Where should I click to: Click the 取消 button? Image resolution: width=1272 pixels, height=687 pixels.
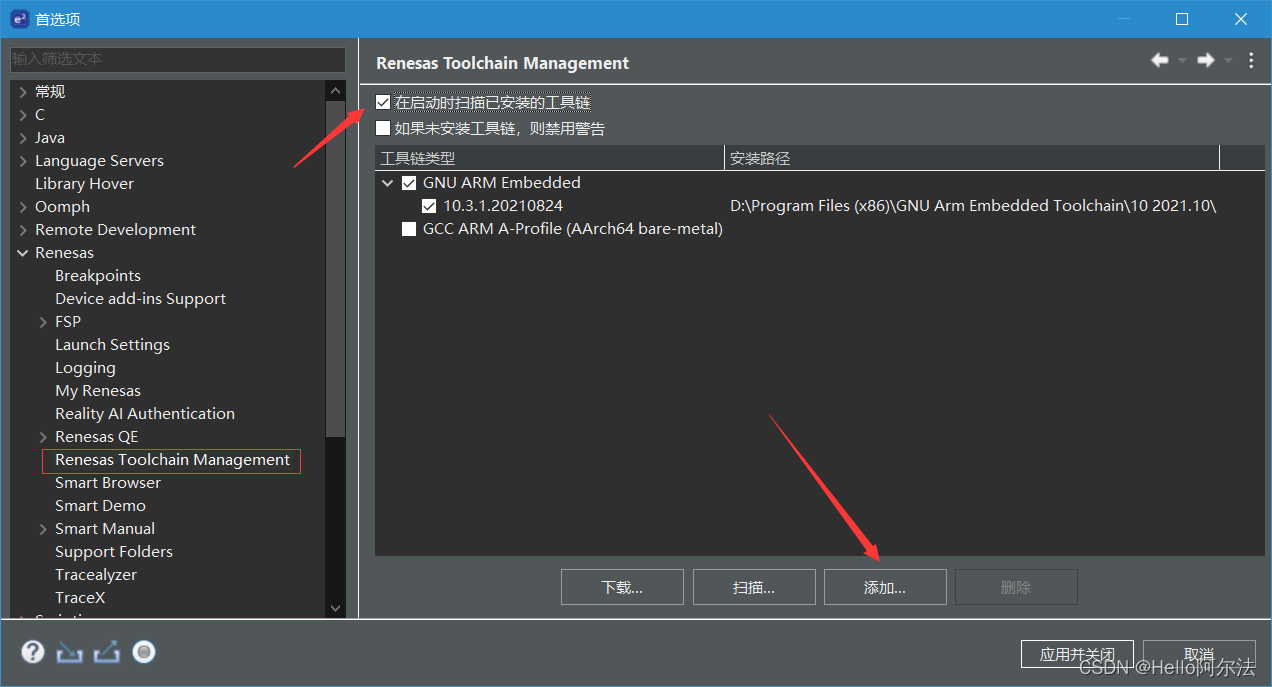point(1199,655)
